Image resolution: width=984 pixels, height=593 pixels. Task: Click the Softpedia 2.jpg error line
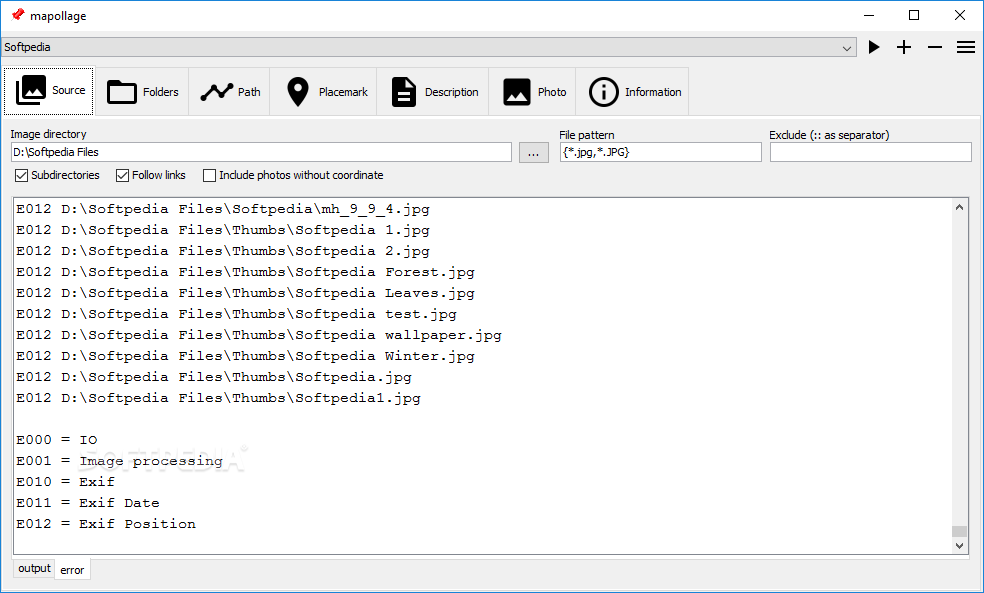(x=223, y=251)
